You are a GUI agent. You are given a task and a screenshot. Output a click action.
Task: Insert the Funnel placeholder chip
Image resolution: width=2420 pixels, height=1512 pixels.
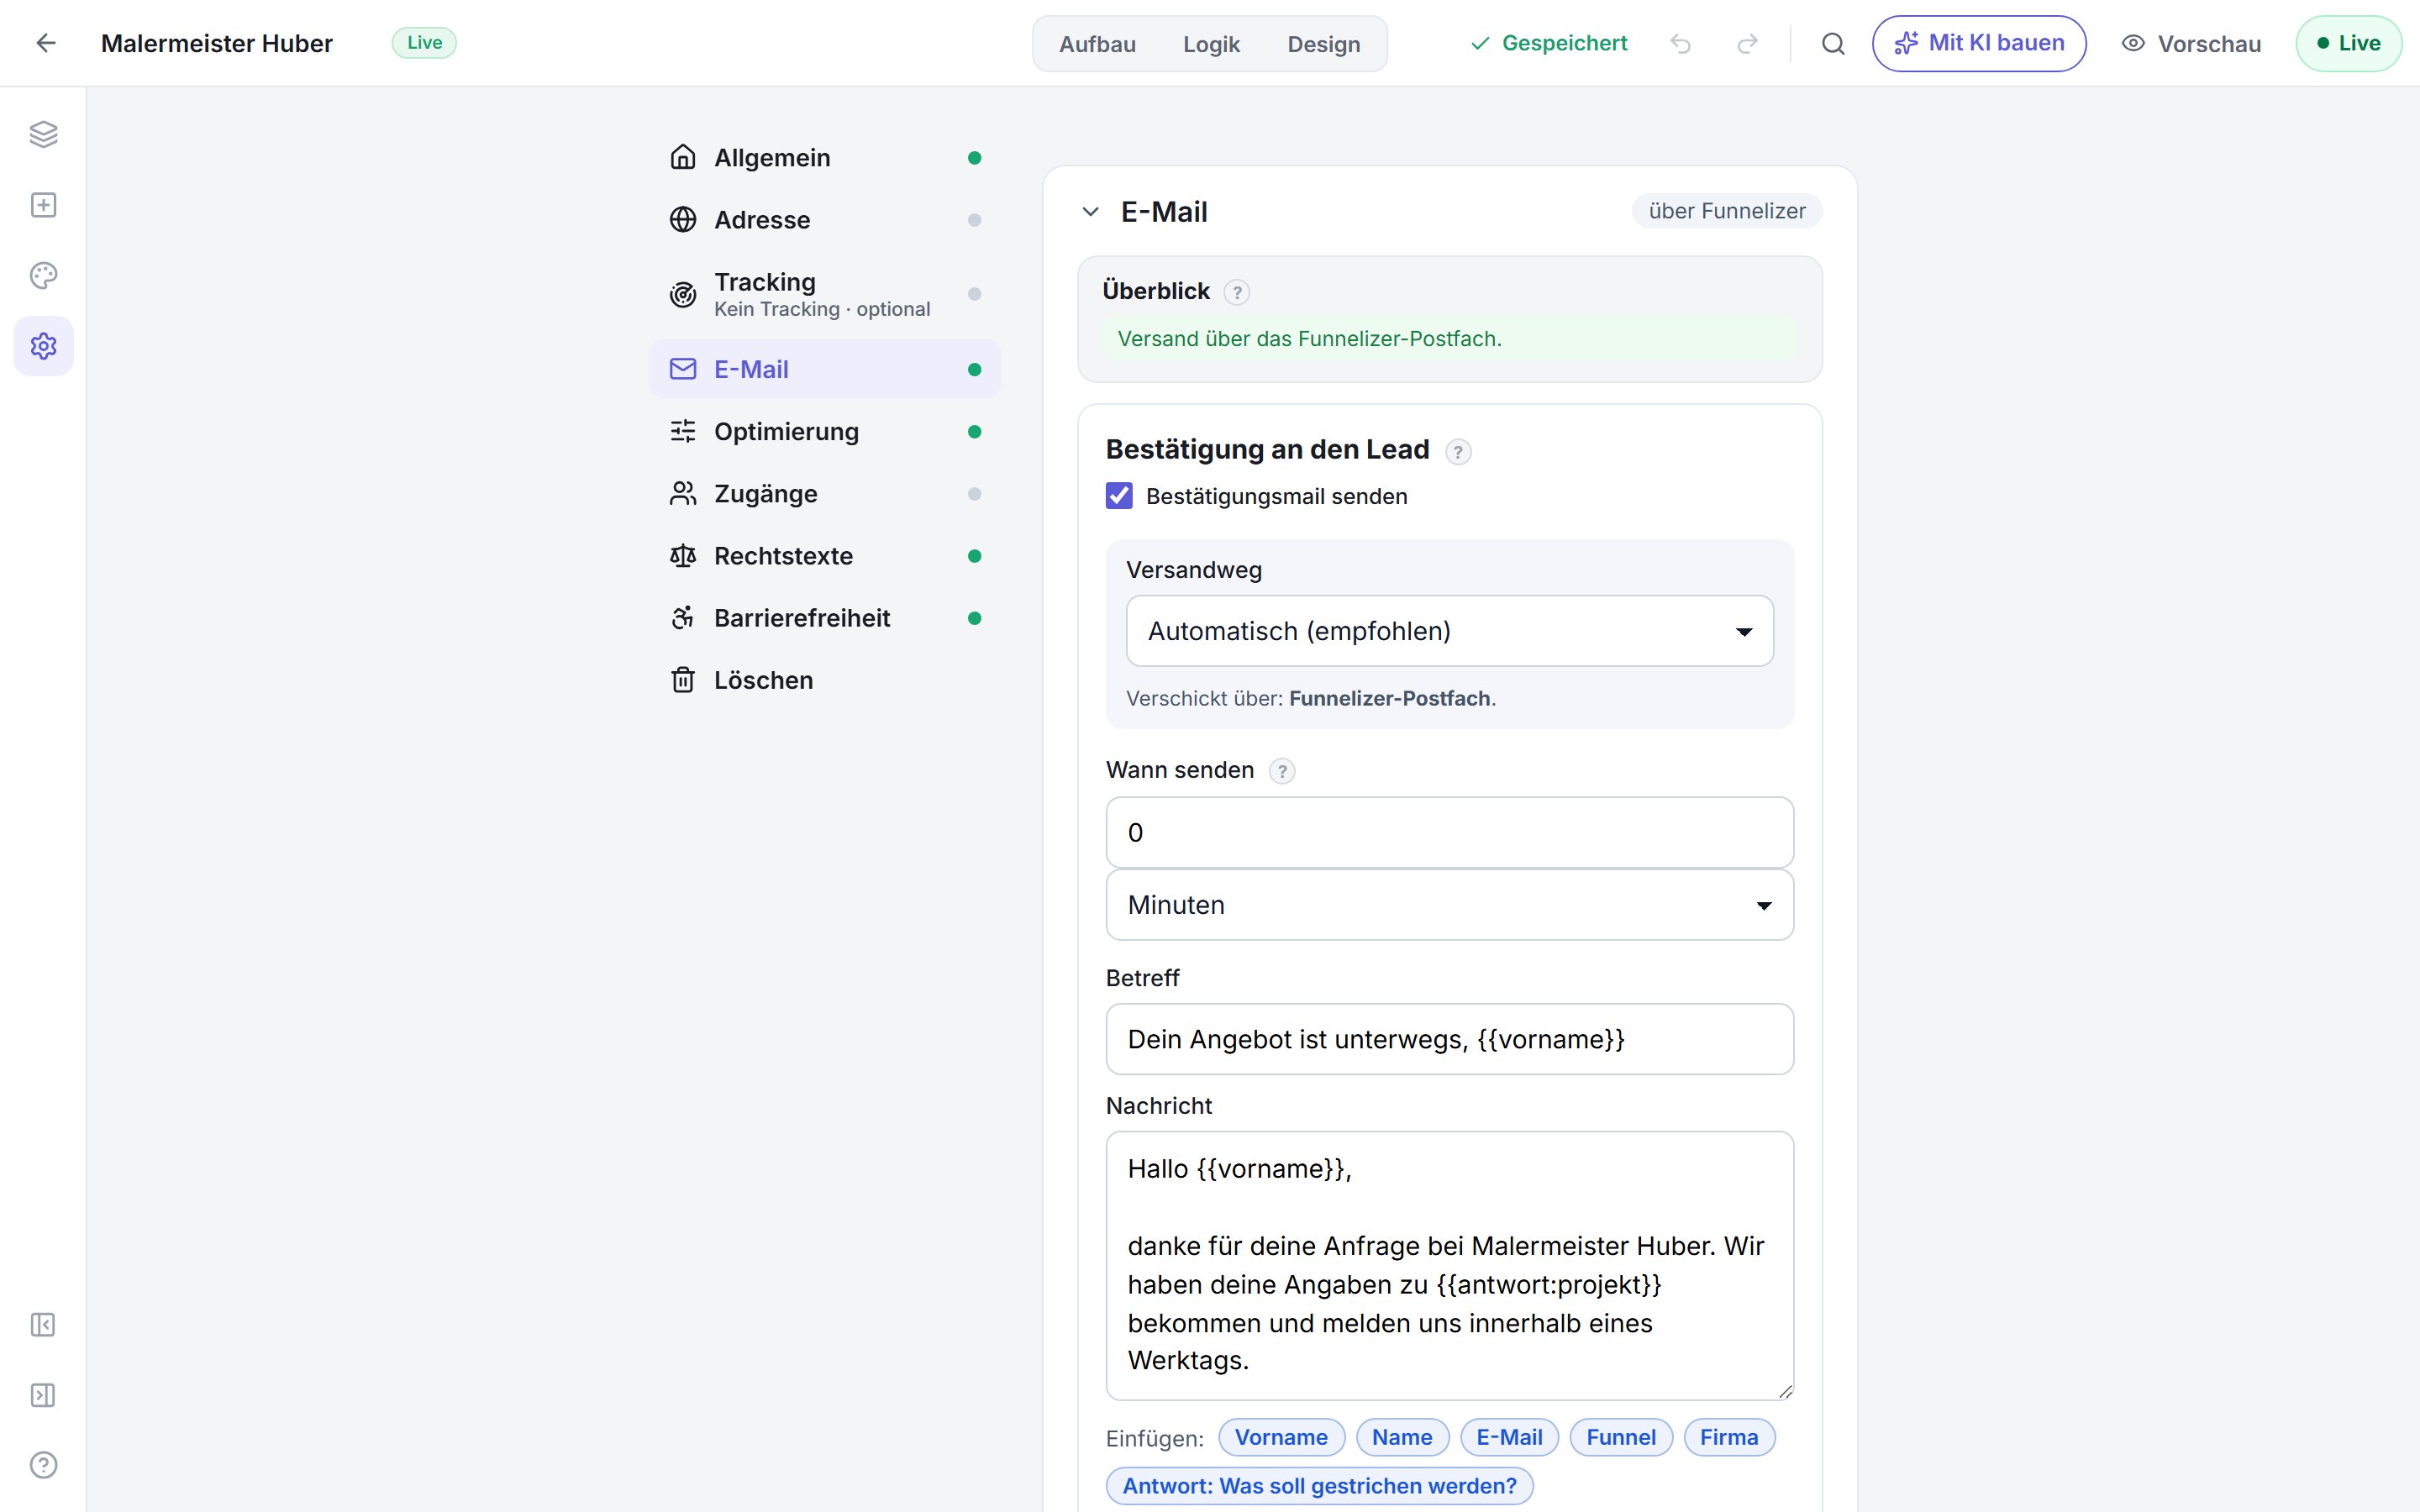[x=1621, y=1437]
